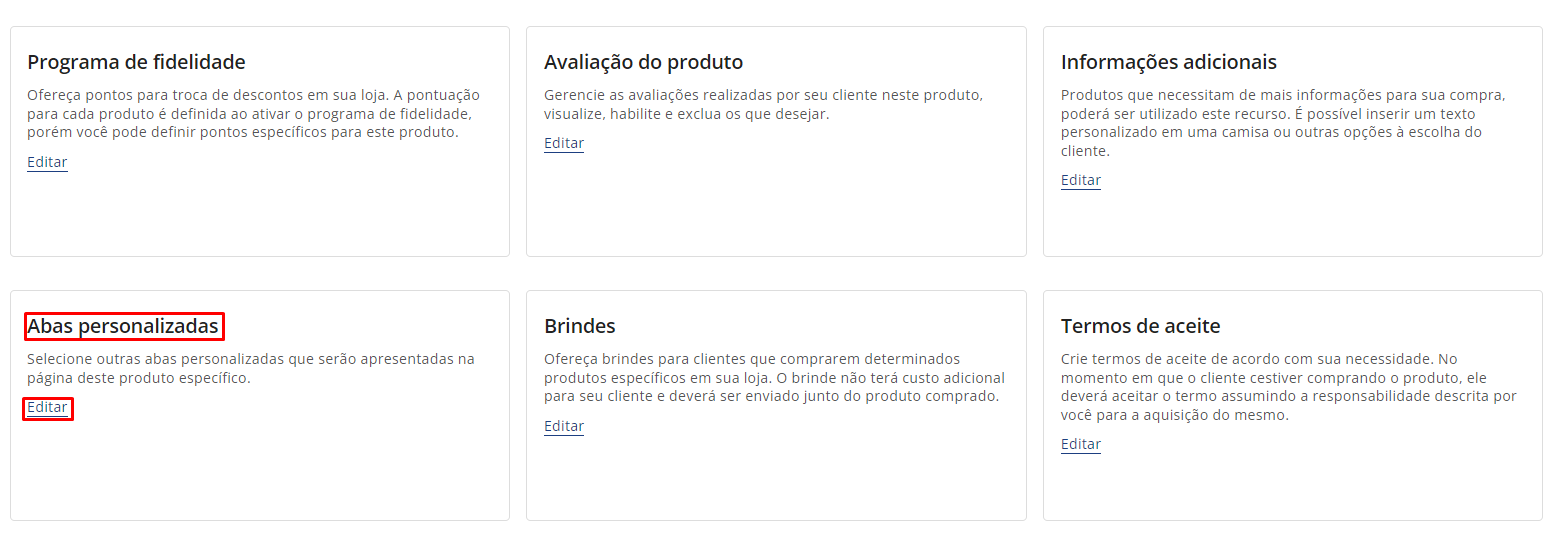Click the Termos de aceite title
The height and width of the screenshot is (541, 1567).
pyautogui.click(x=1140, y=326)
